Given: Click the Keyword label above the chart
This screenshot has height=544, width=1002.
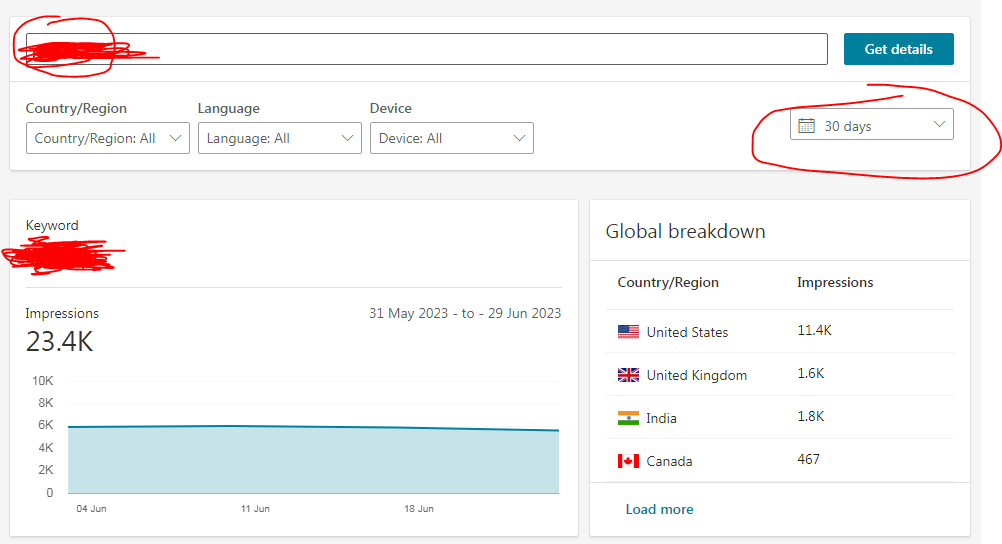Looking at the screenshot, I should point(52,226).
